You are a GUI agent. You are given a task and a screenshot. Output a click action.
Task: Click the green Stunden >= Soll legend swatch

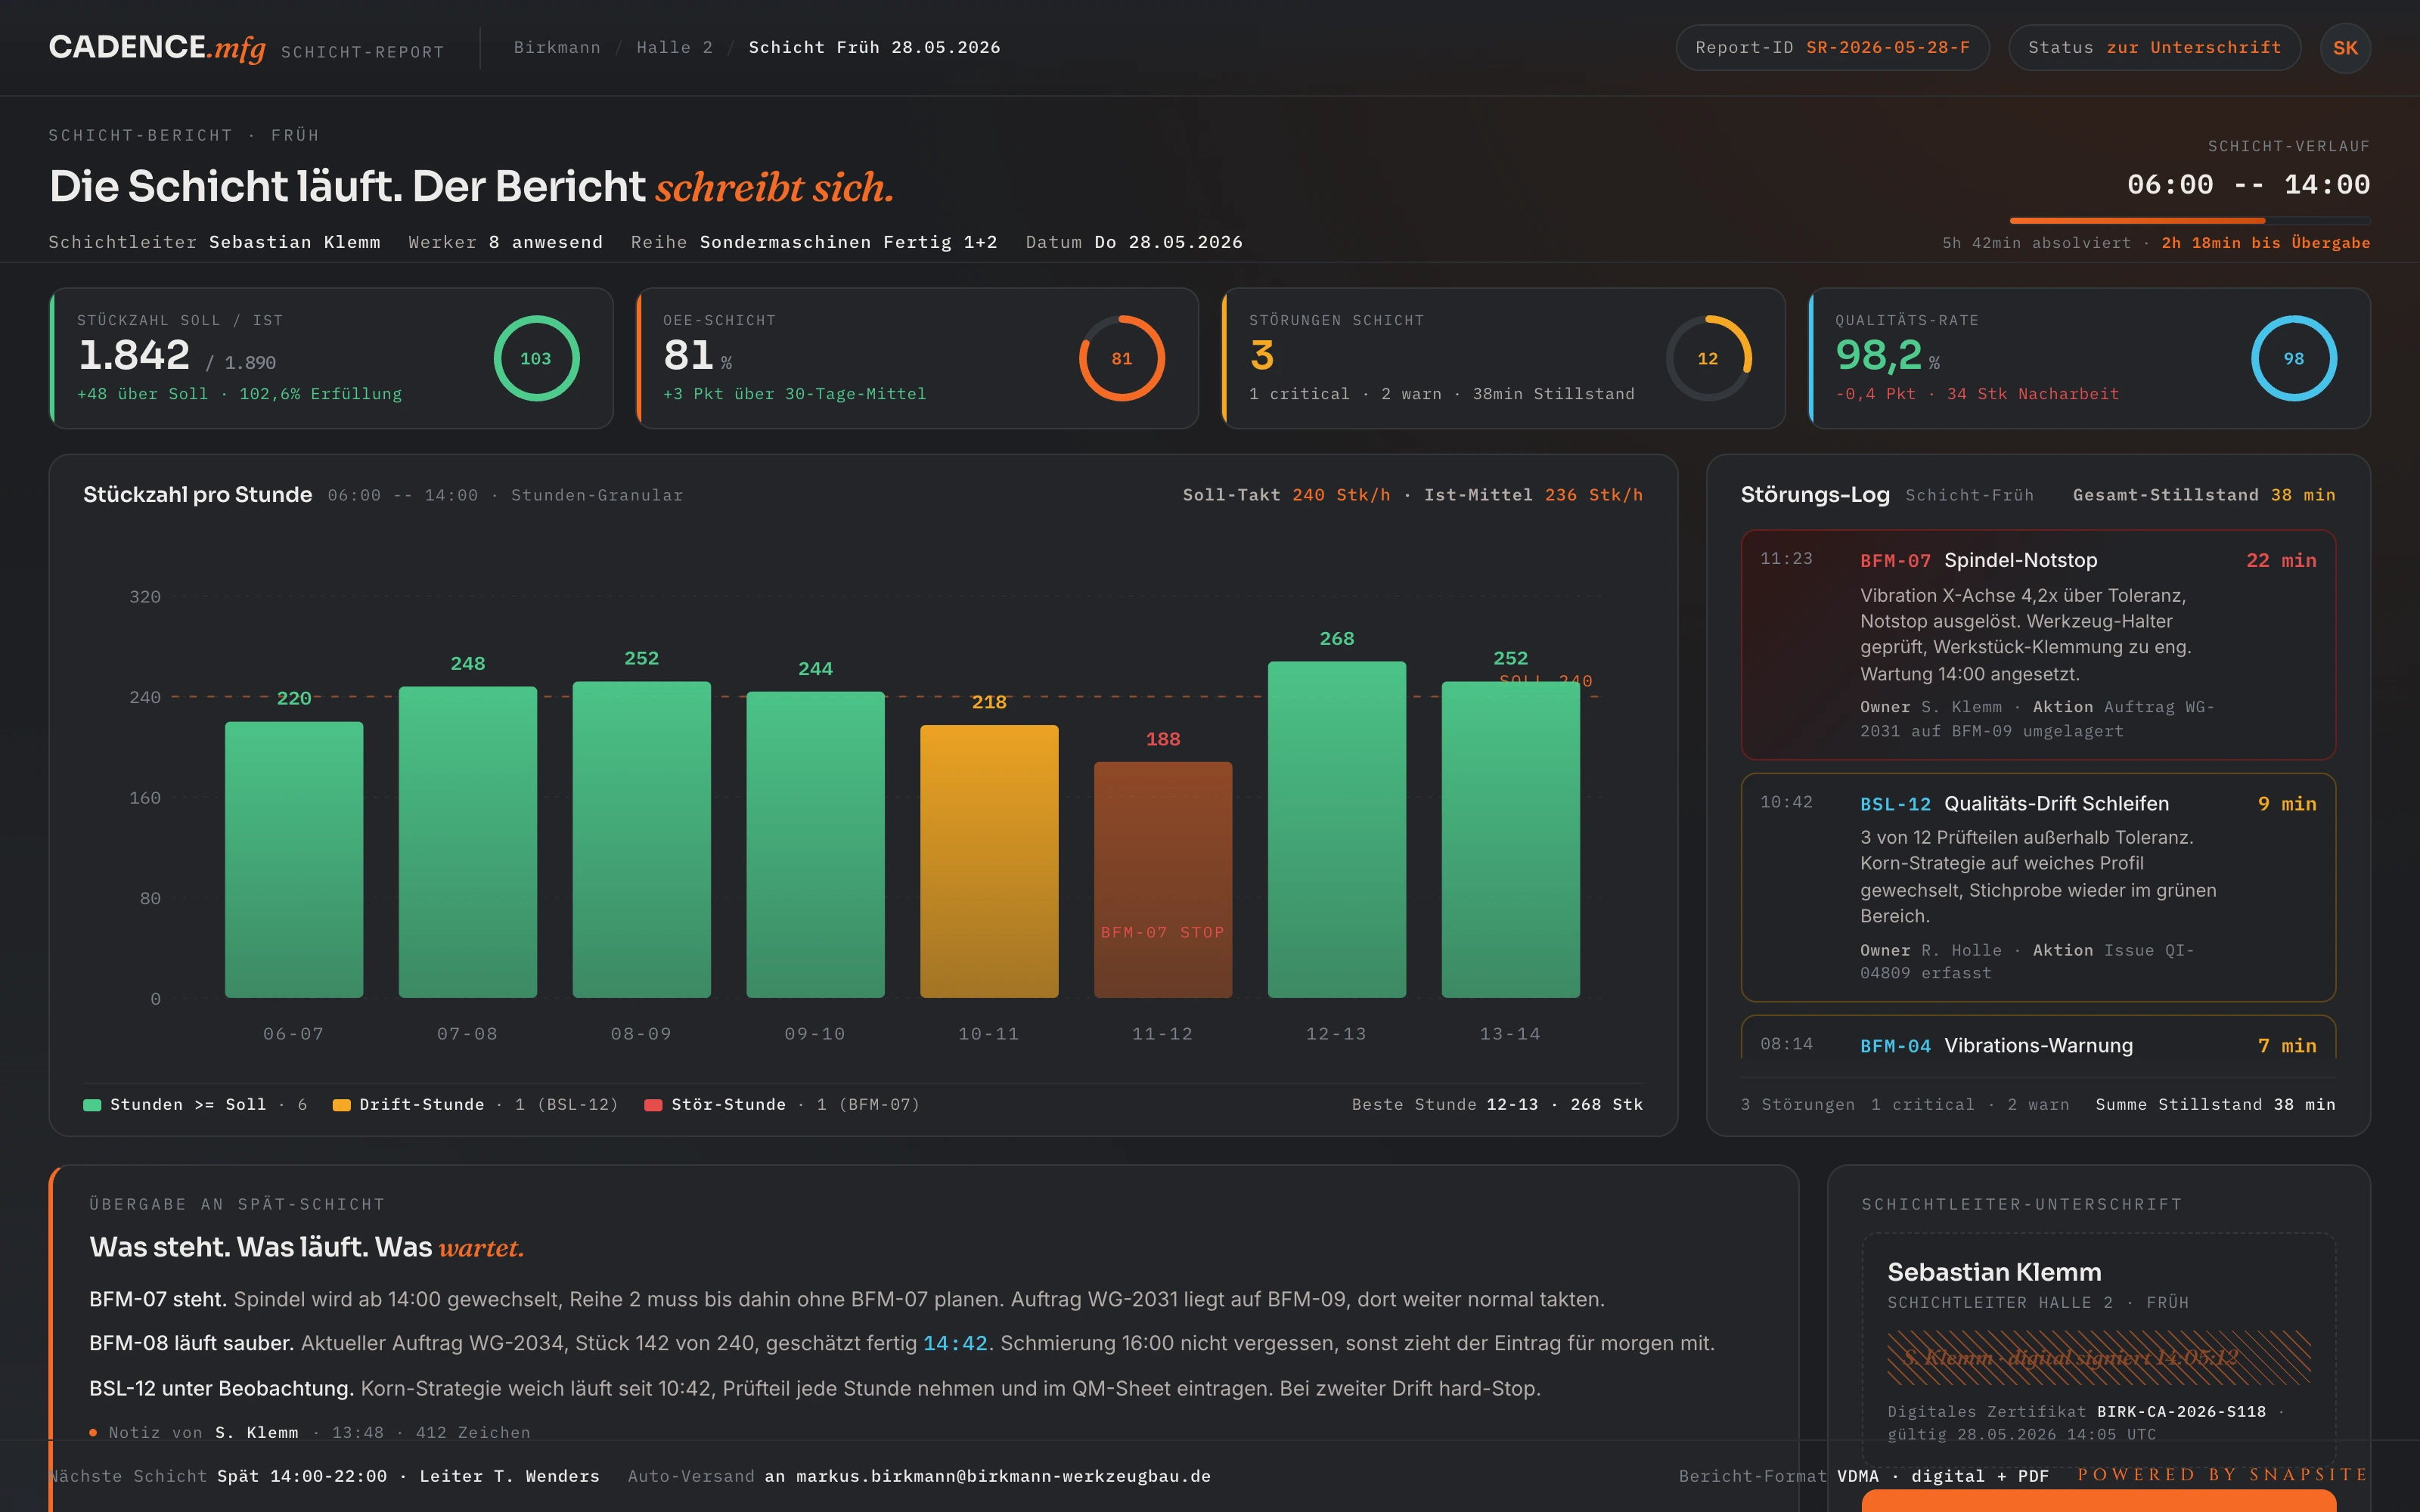[92, 1105]
